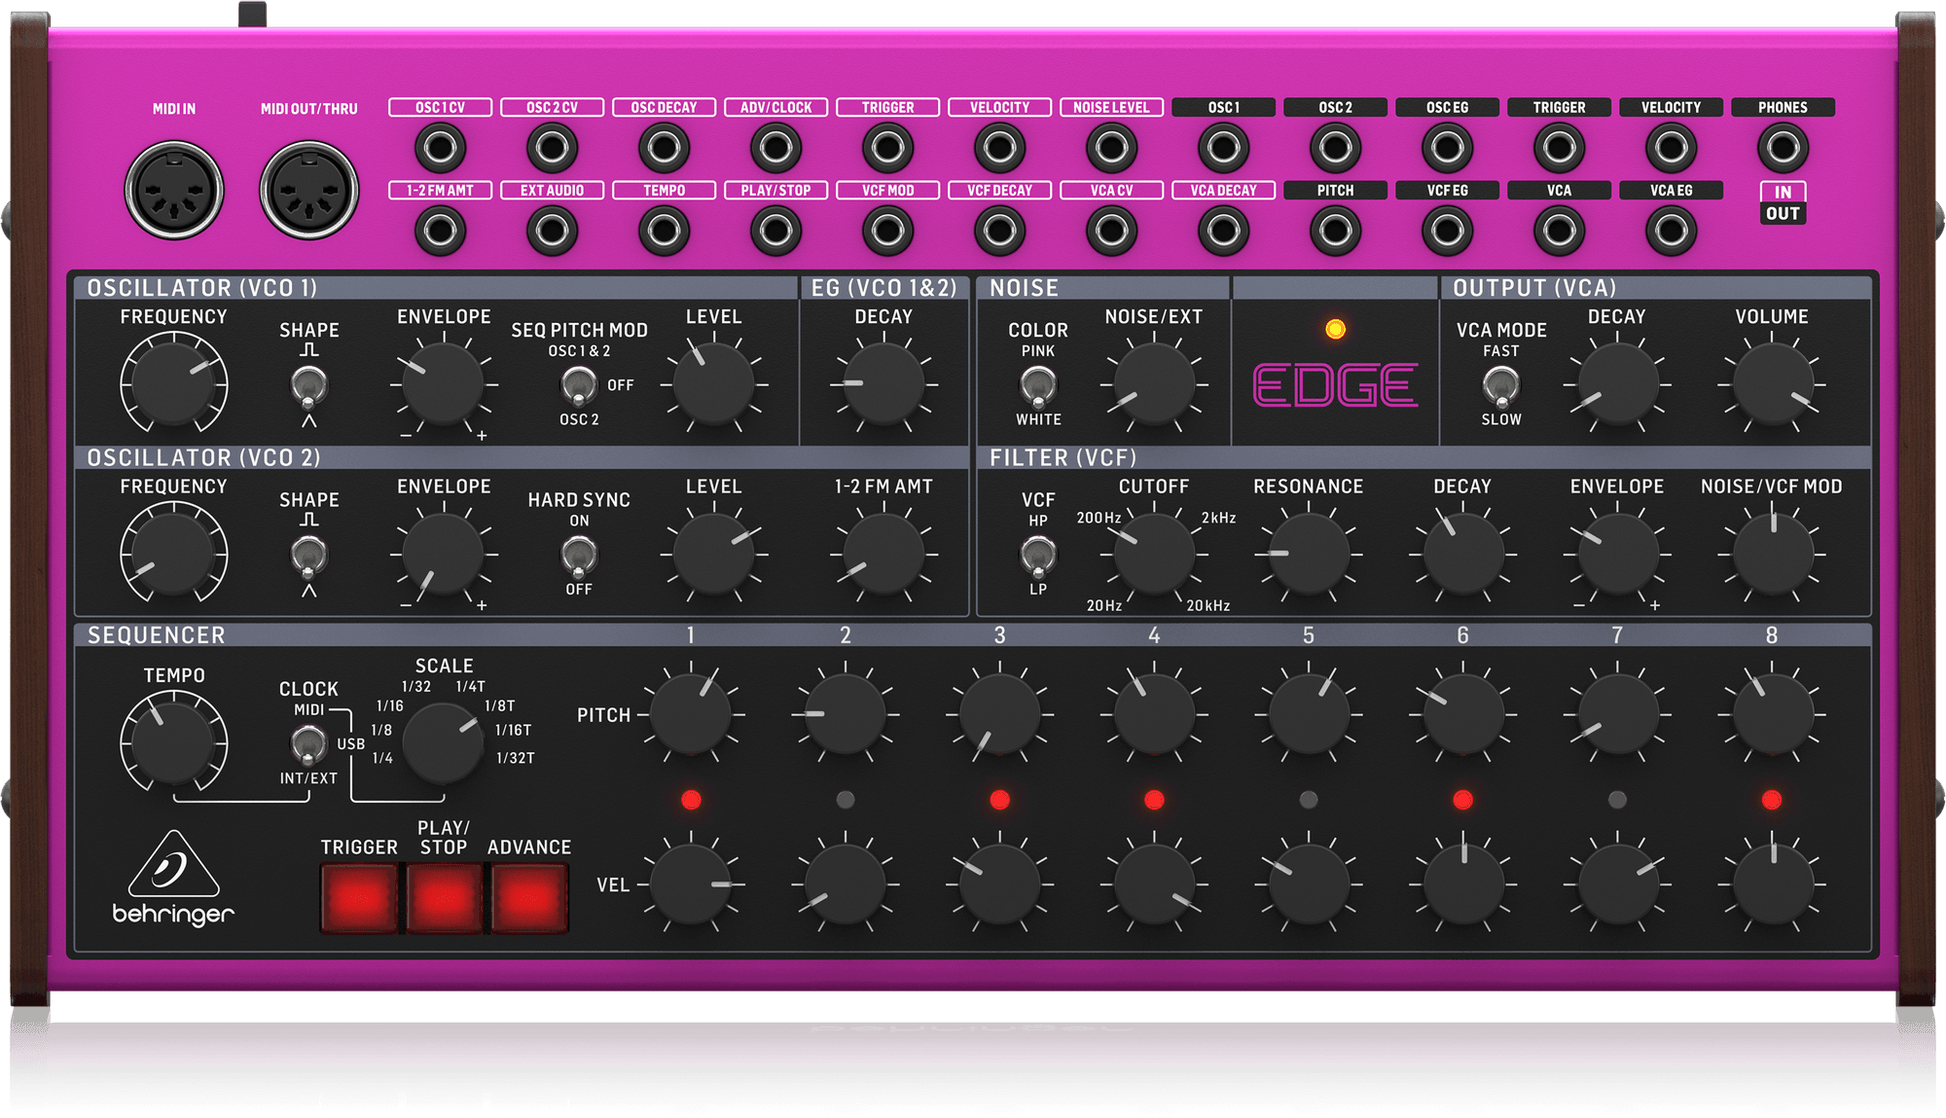Select the PHONES output jack
Image resolution: width=1946 pixels, height=1118 pixels.
coord(1782,147)
